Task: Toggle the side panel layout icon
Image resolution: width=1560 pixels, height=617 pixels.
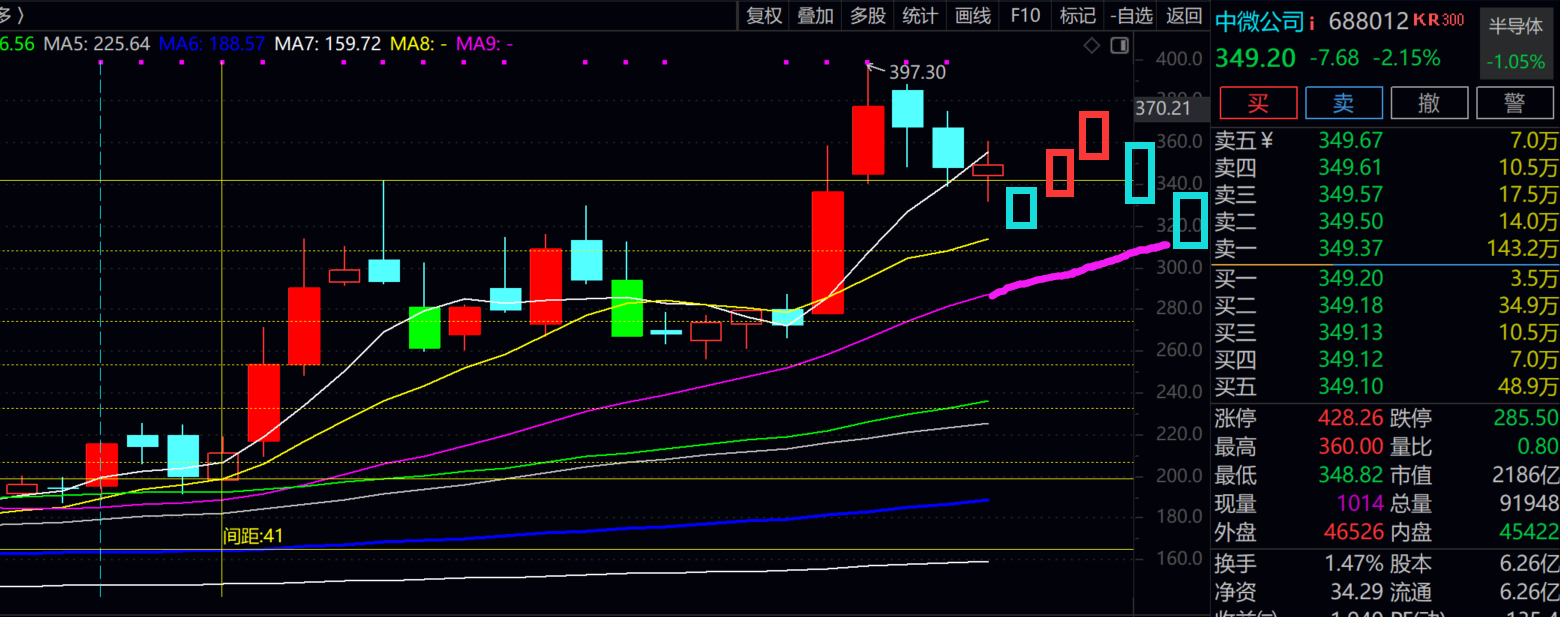Action: pos(1120,46)
